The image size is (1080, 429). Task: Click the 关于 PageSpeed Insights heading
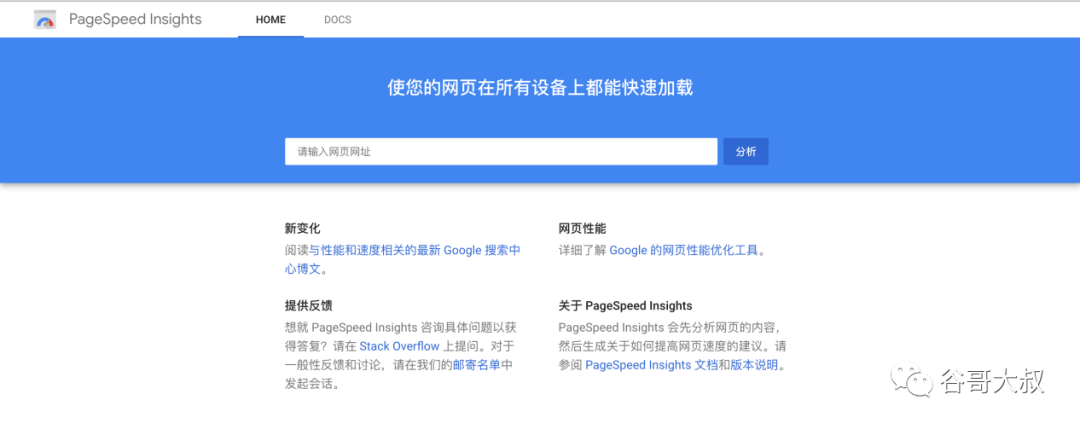[625, 305]
